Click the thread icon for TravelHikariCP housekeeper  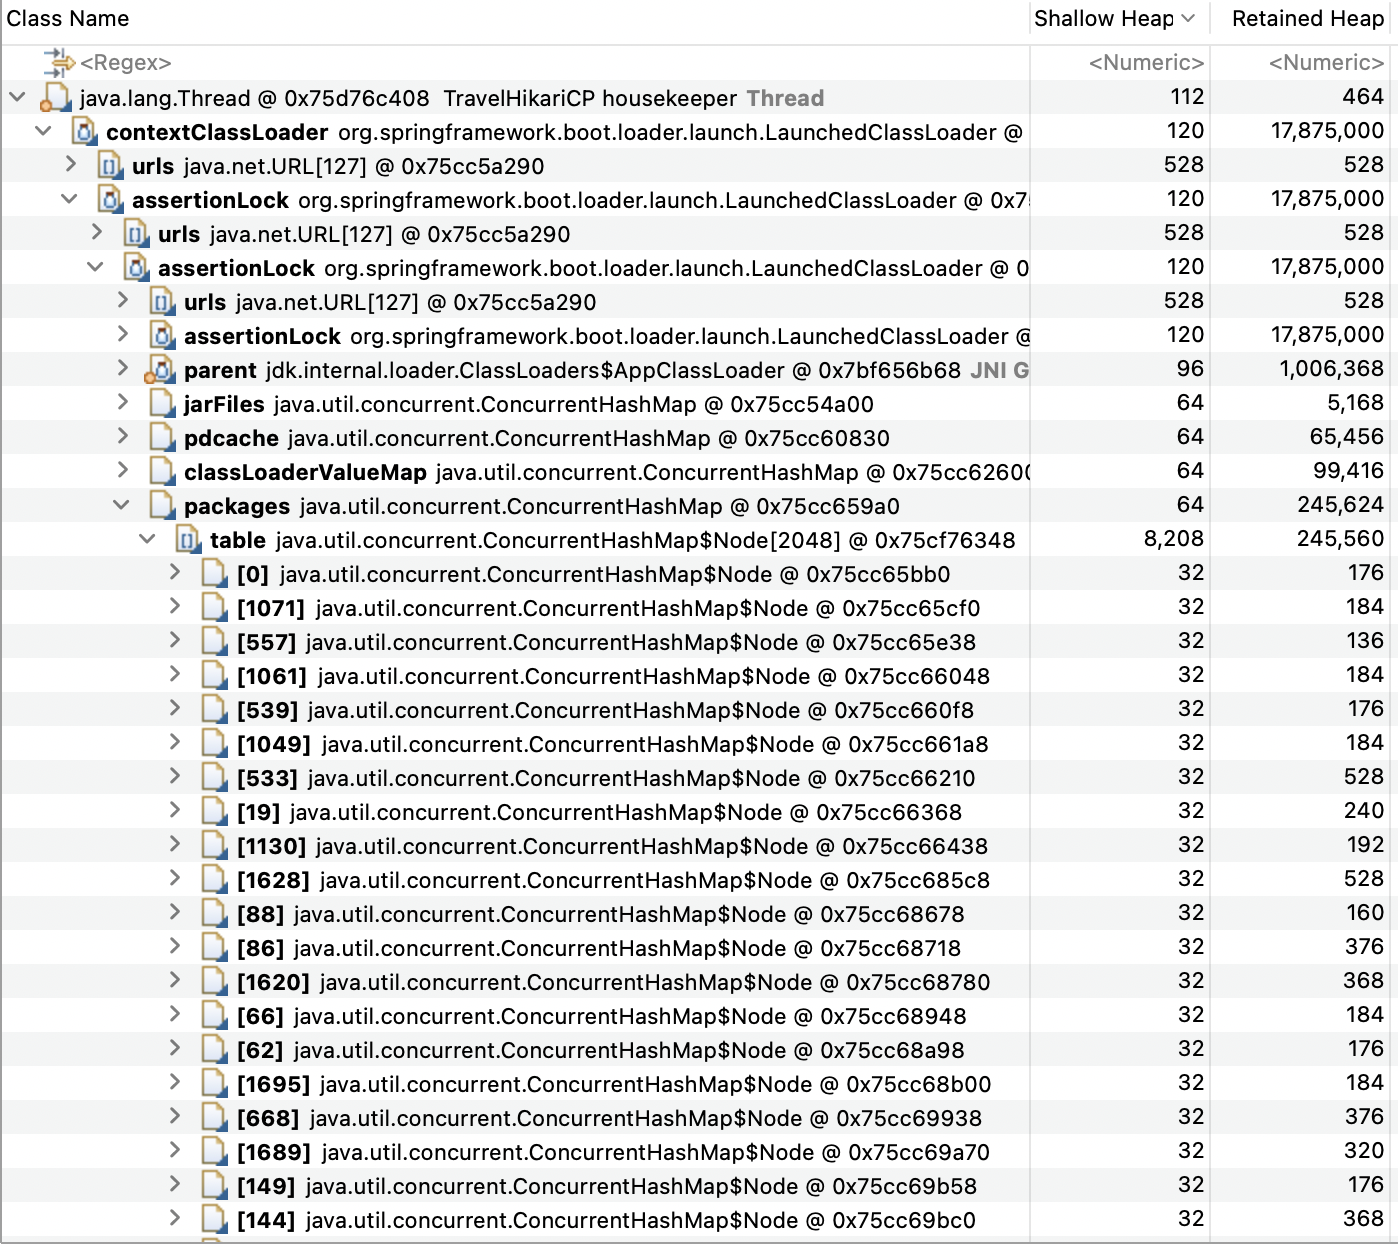click(x=56, y=98)
